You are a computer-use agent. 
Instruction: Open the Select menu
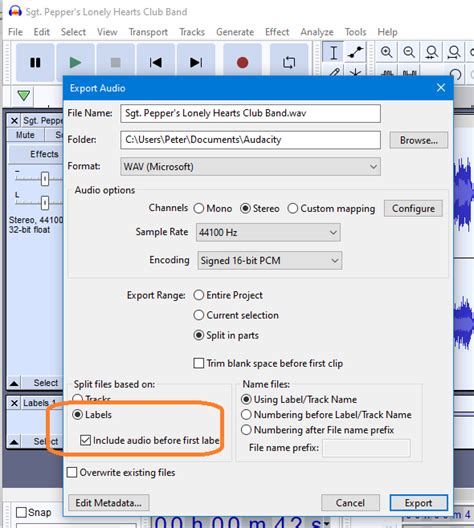coord(73,32)
